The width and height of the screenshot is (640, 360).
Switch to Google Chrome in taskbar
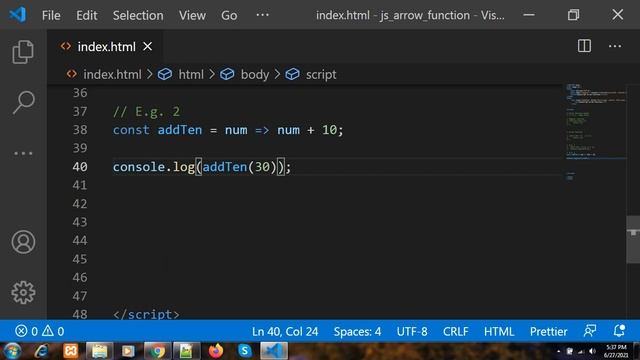(157, 351)
